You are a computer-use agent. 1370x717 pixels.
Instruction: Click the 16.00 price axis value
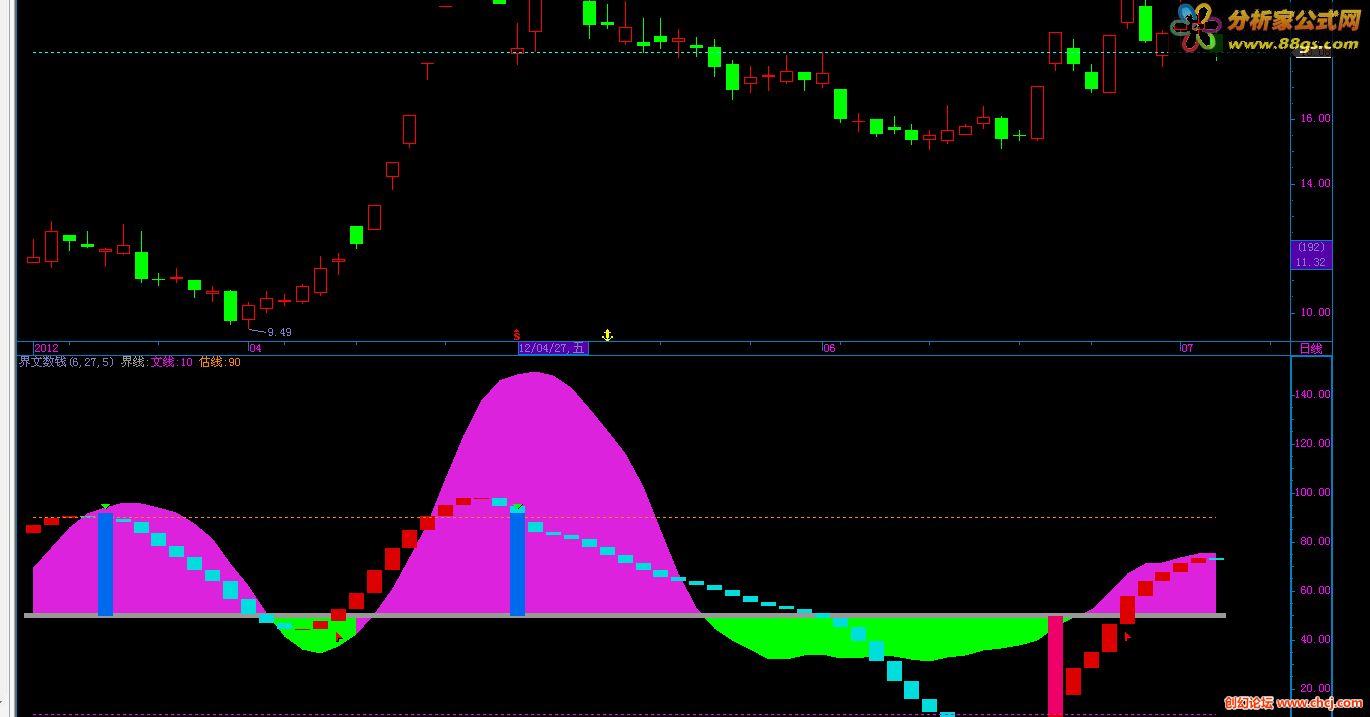point(1315,118)
